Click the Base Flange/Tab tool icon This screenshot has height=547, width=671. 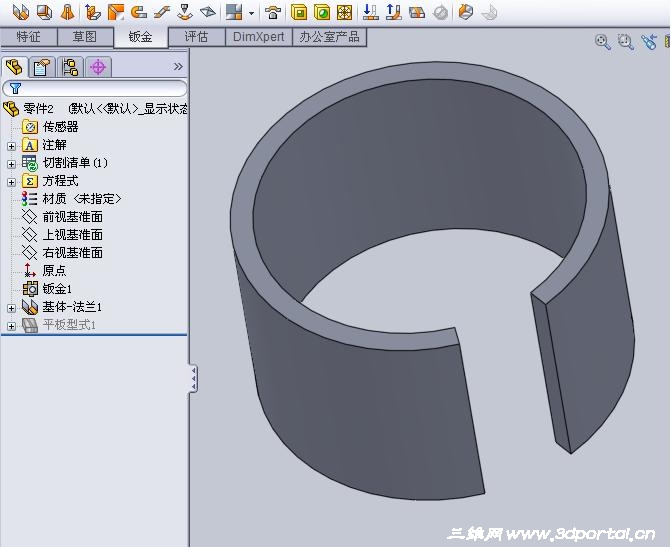pyautogui.click(x=21, y=12)
